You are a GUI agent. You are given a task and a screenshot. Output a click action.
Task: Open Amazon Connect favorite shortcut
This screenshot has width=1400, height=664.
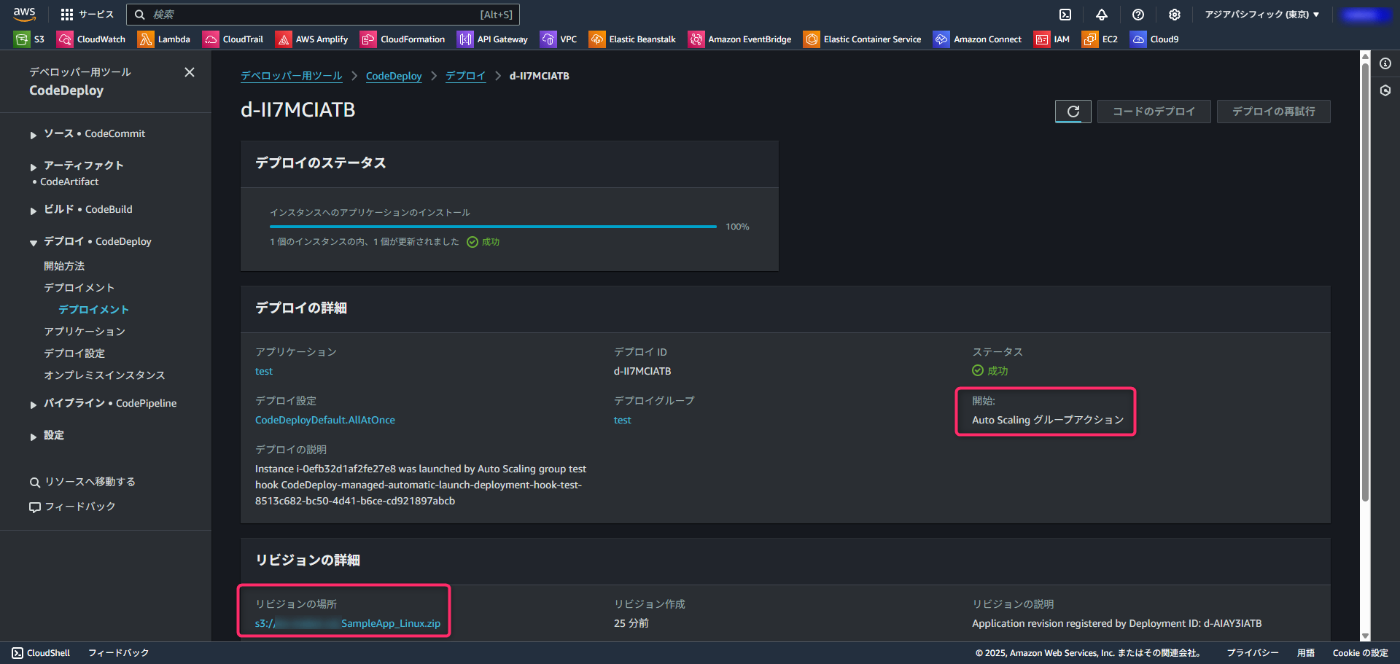(x=978, y=39)
